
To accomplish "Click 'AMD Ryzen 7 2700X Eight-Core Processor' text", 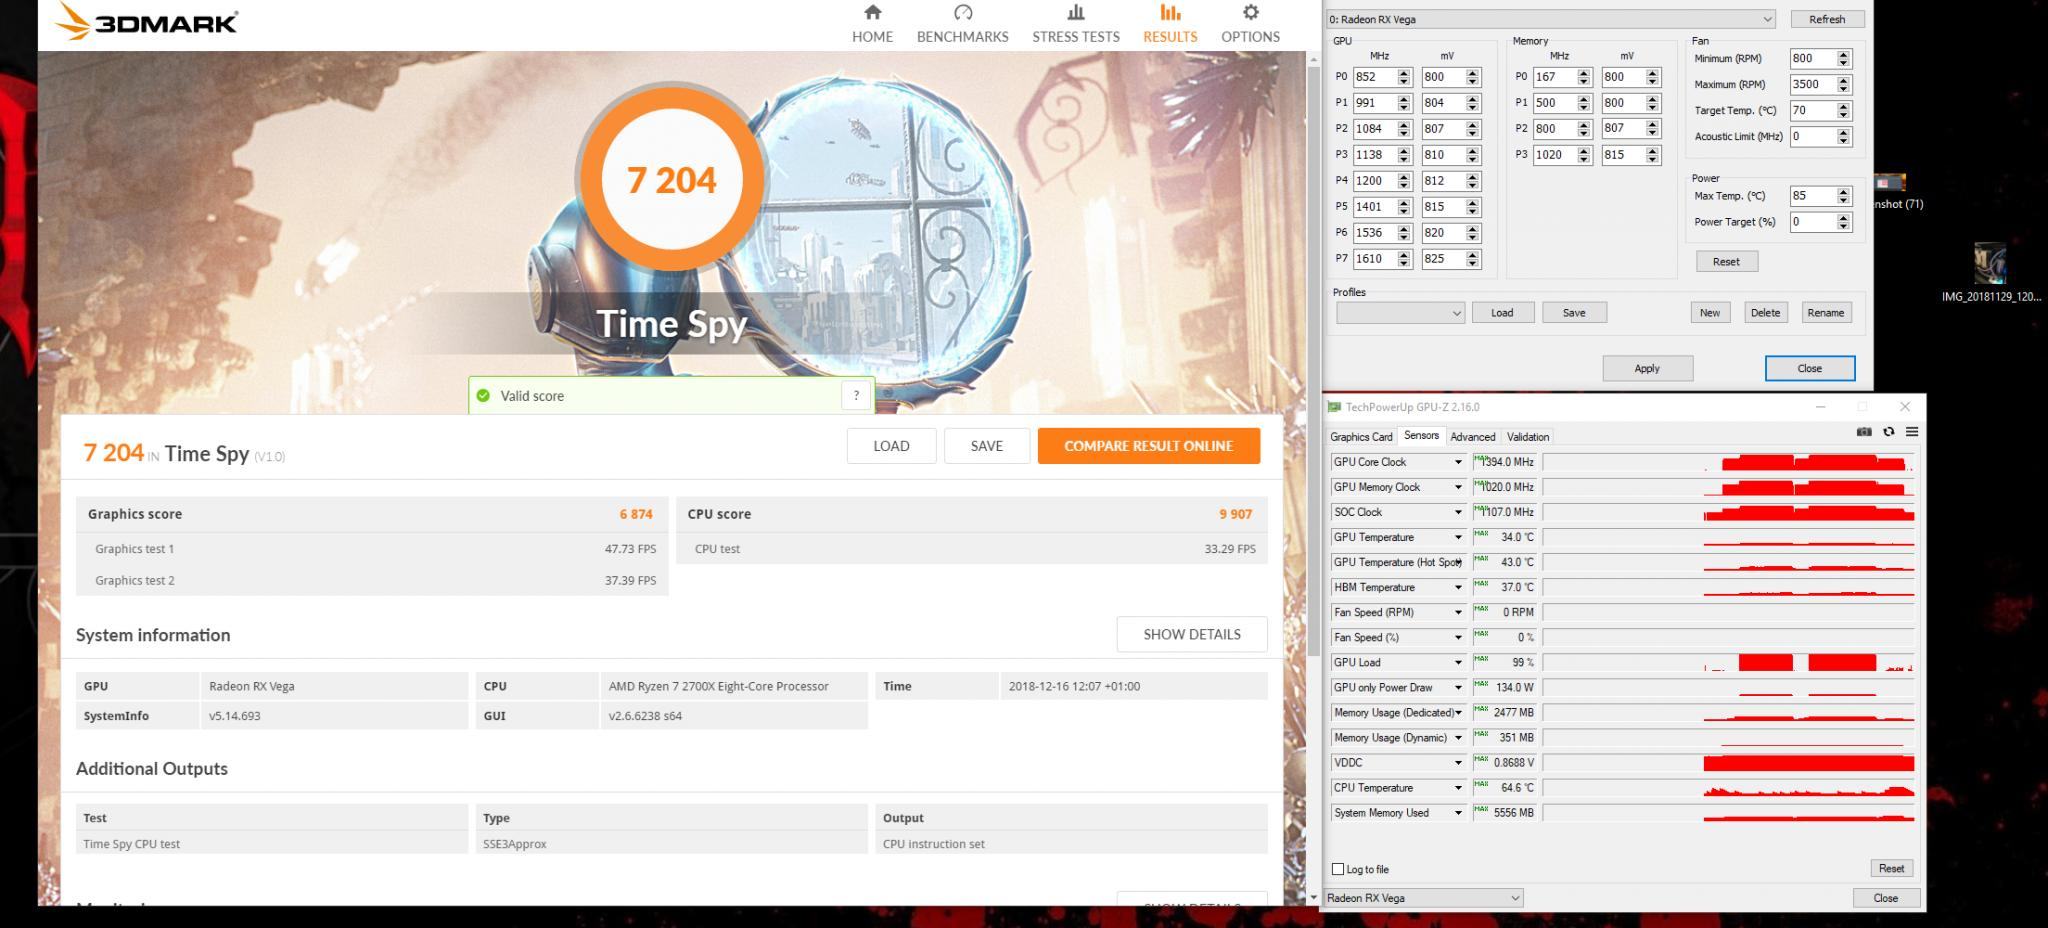I will point(719,686).
